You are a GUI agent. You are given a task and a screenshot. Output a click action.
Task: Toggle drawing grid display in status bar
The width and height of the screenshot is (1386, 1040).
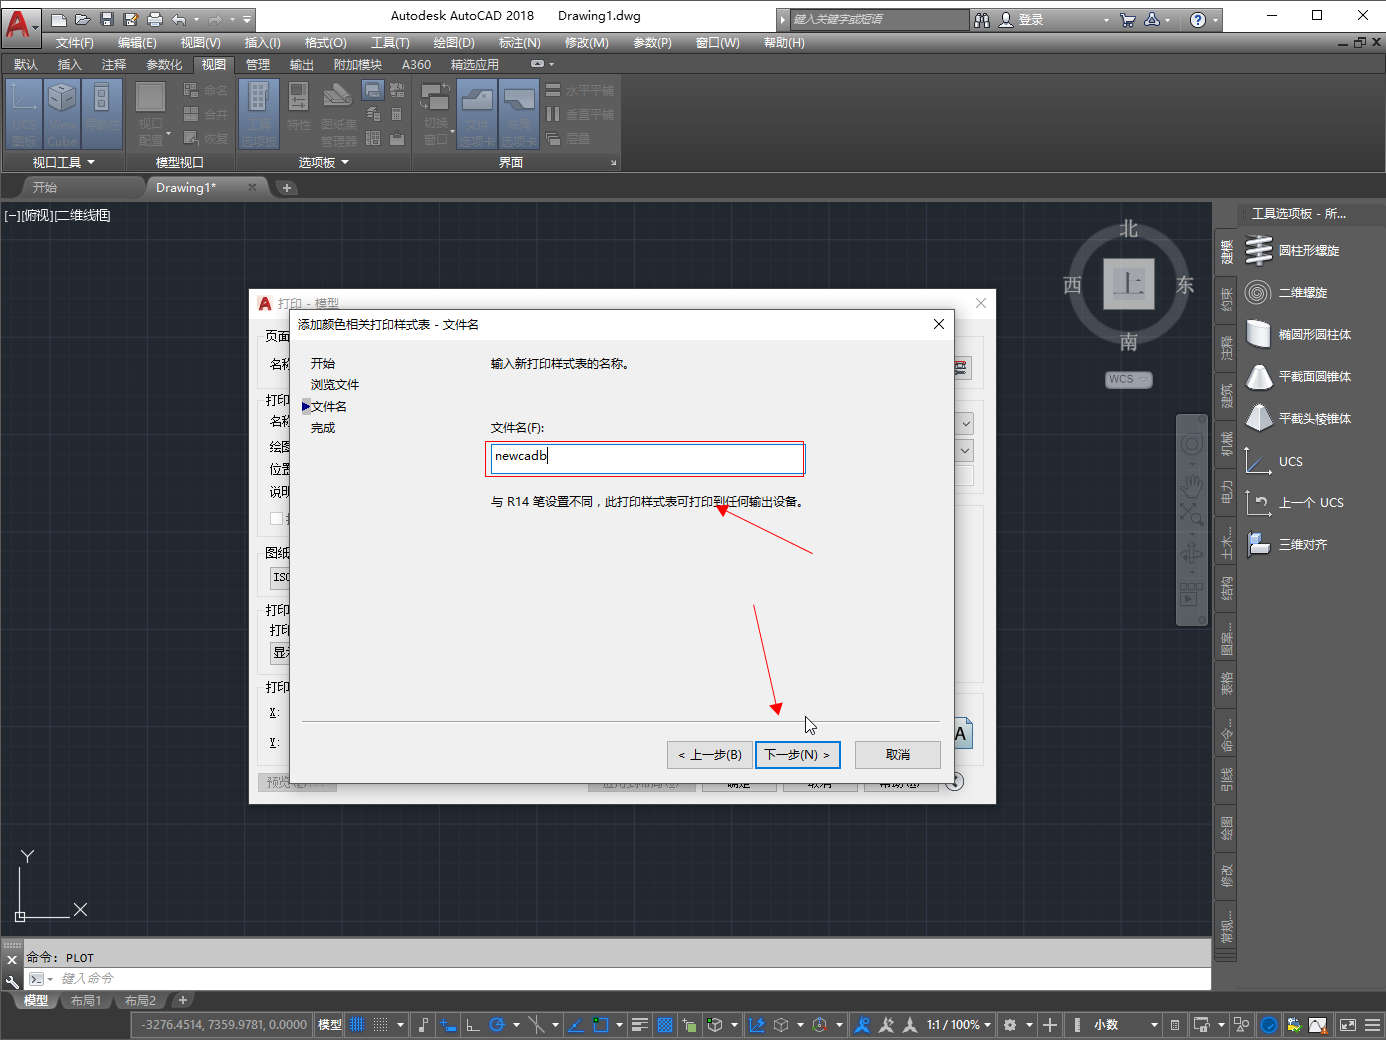(357, 1025)
